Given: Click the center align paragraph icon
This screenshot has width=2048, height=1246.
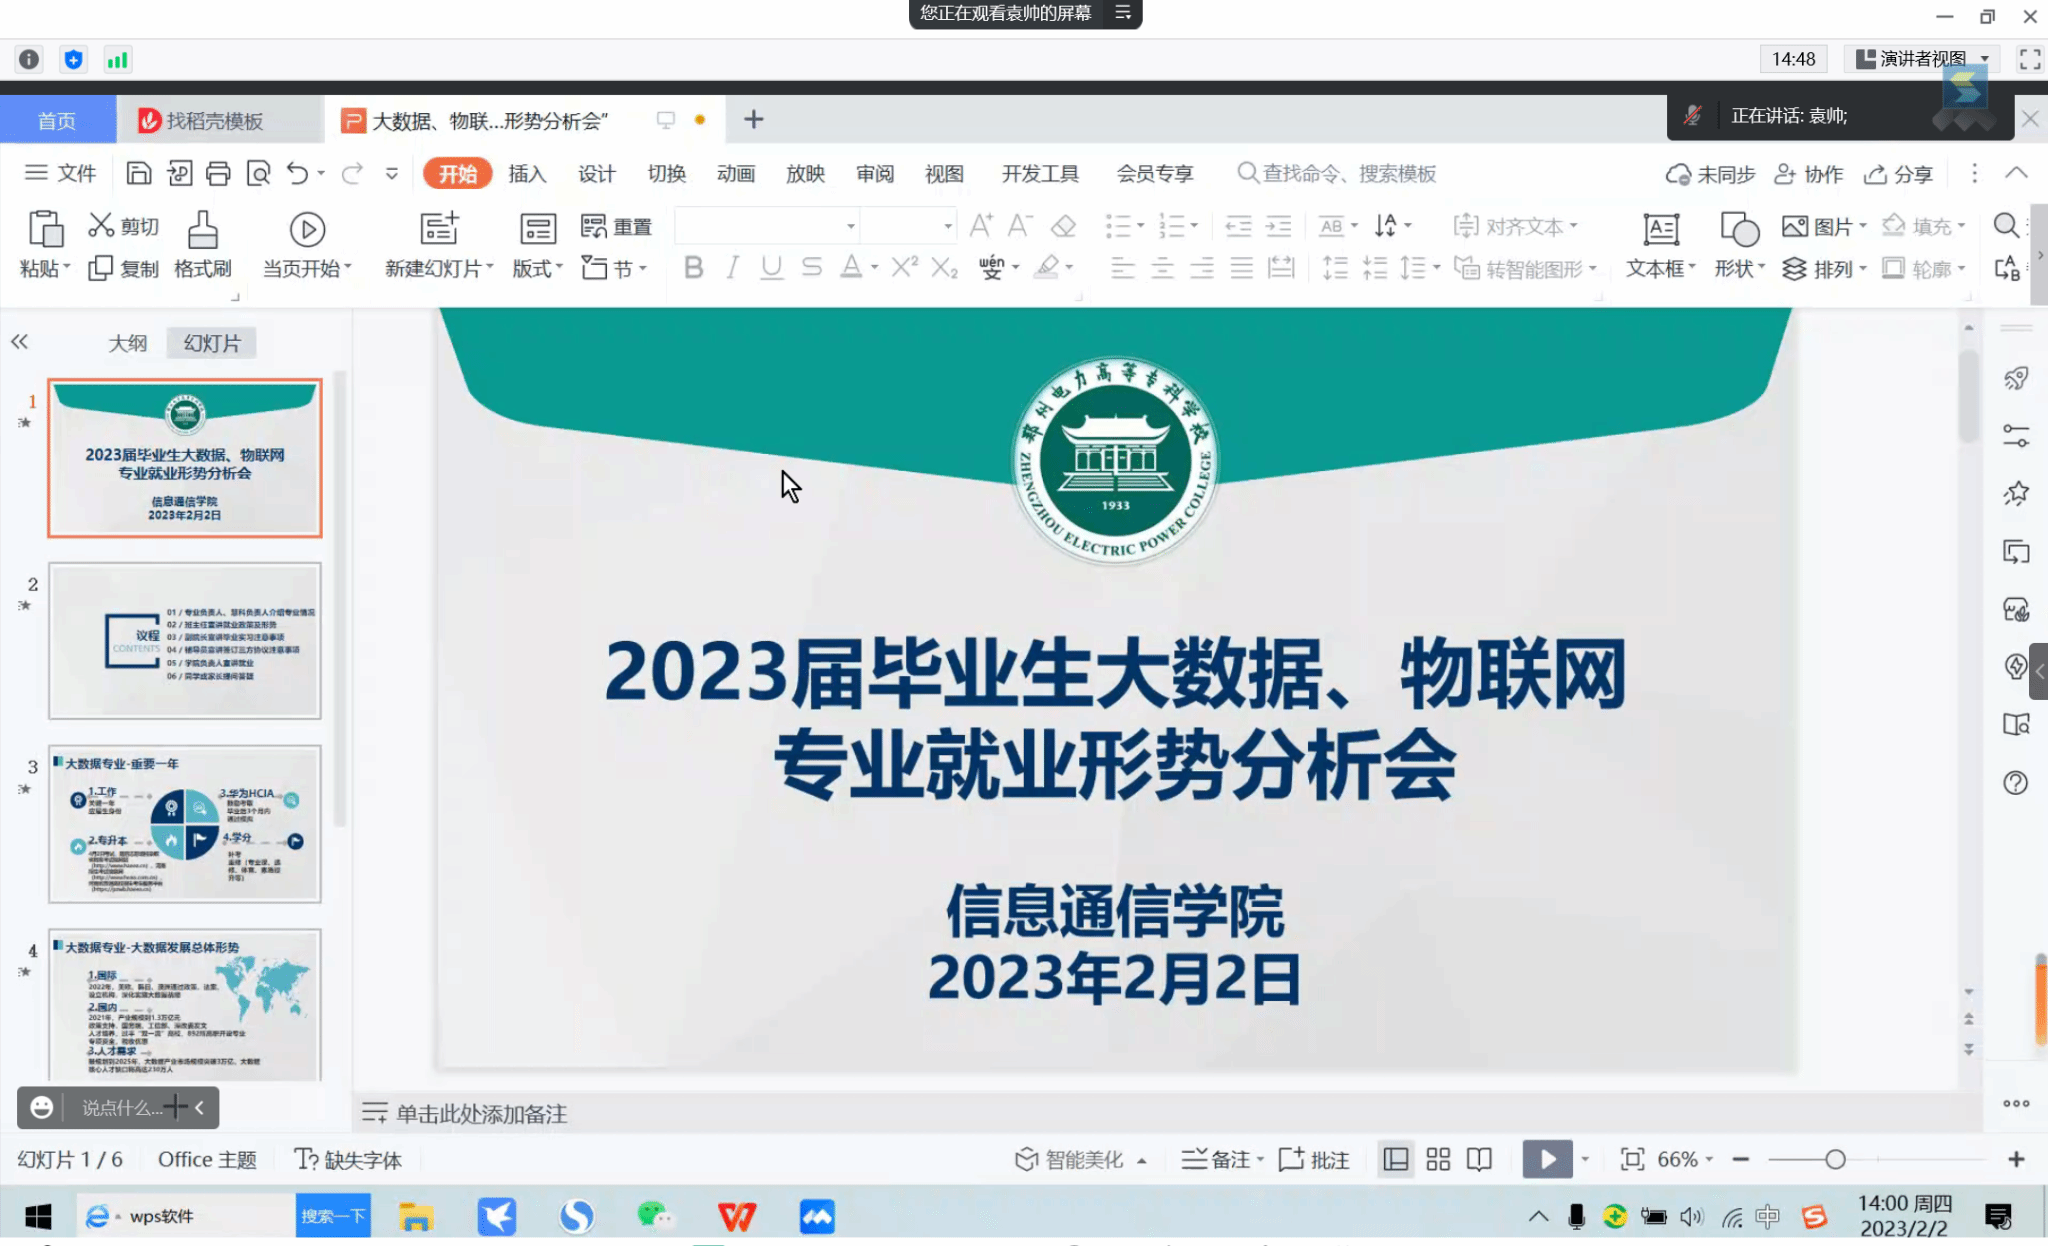Looking at the screenshot, I should [1162, 268].
